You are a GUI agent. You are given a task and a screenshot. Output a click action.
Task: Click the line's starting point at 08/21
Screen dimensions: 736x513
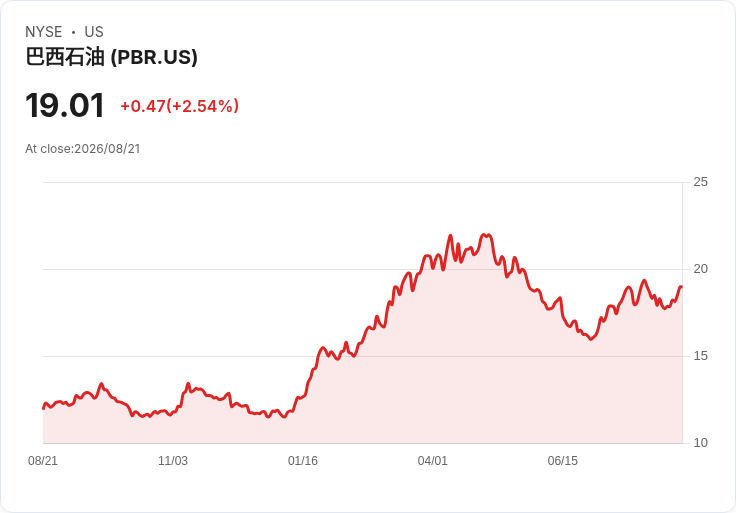click(x=44, y=408)
